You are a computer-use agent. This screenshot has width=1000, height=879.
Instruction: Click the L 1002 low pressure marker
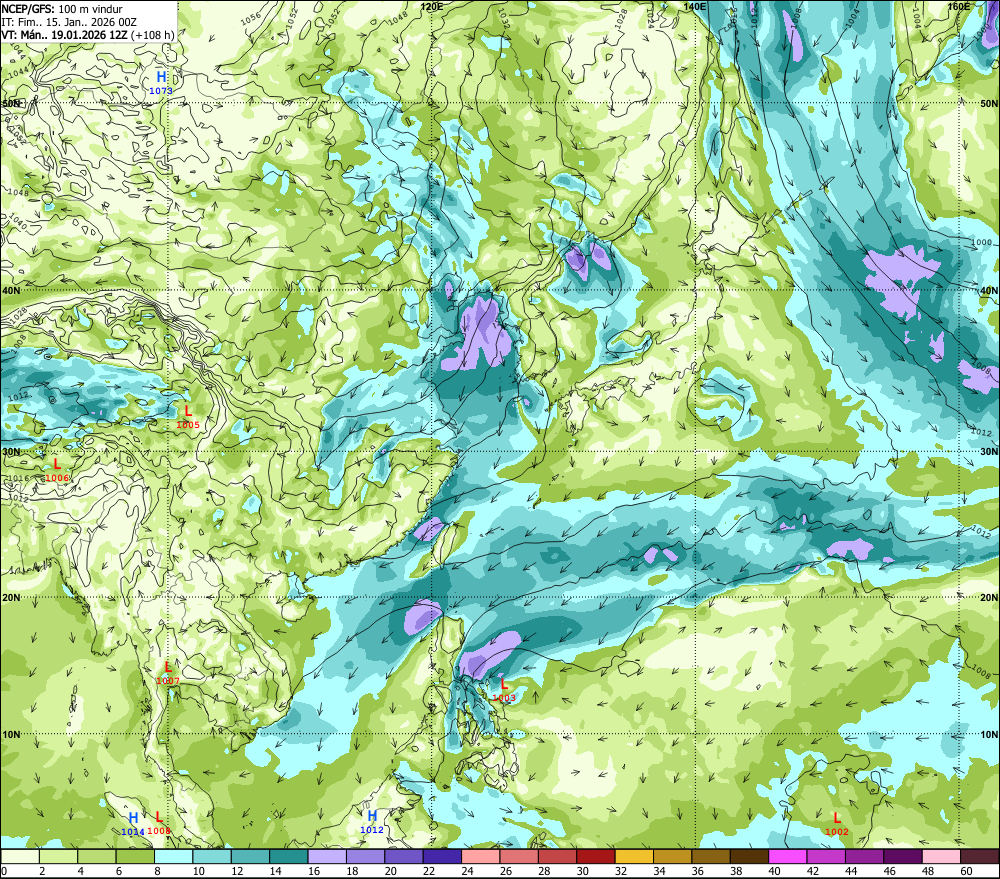(x=837, y=824)
